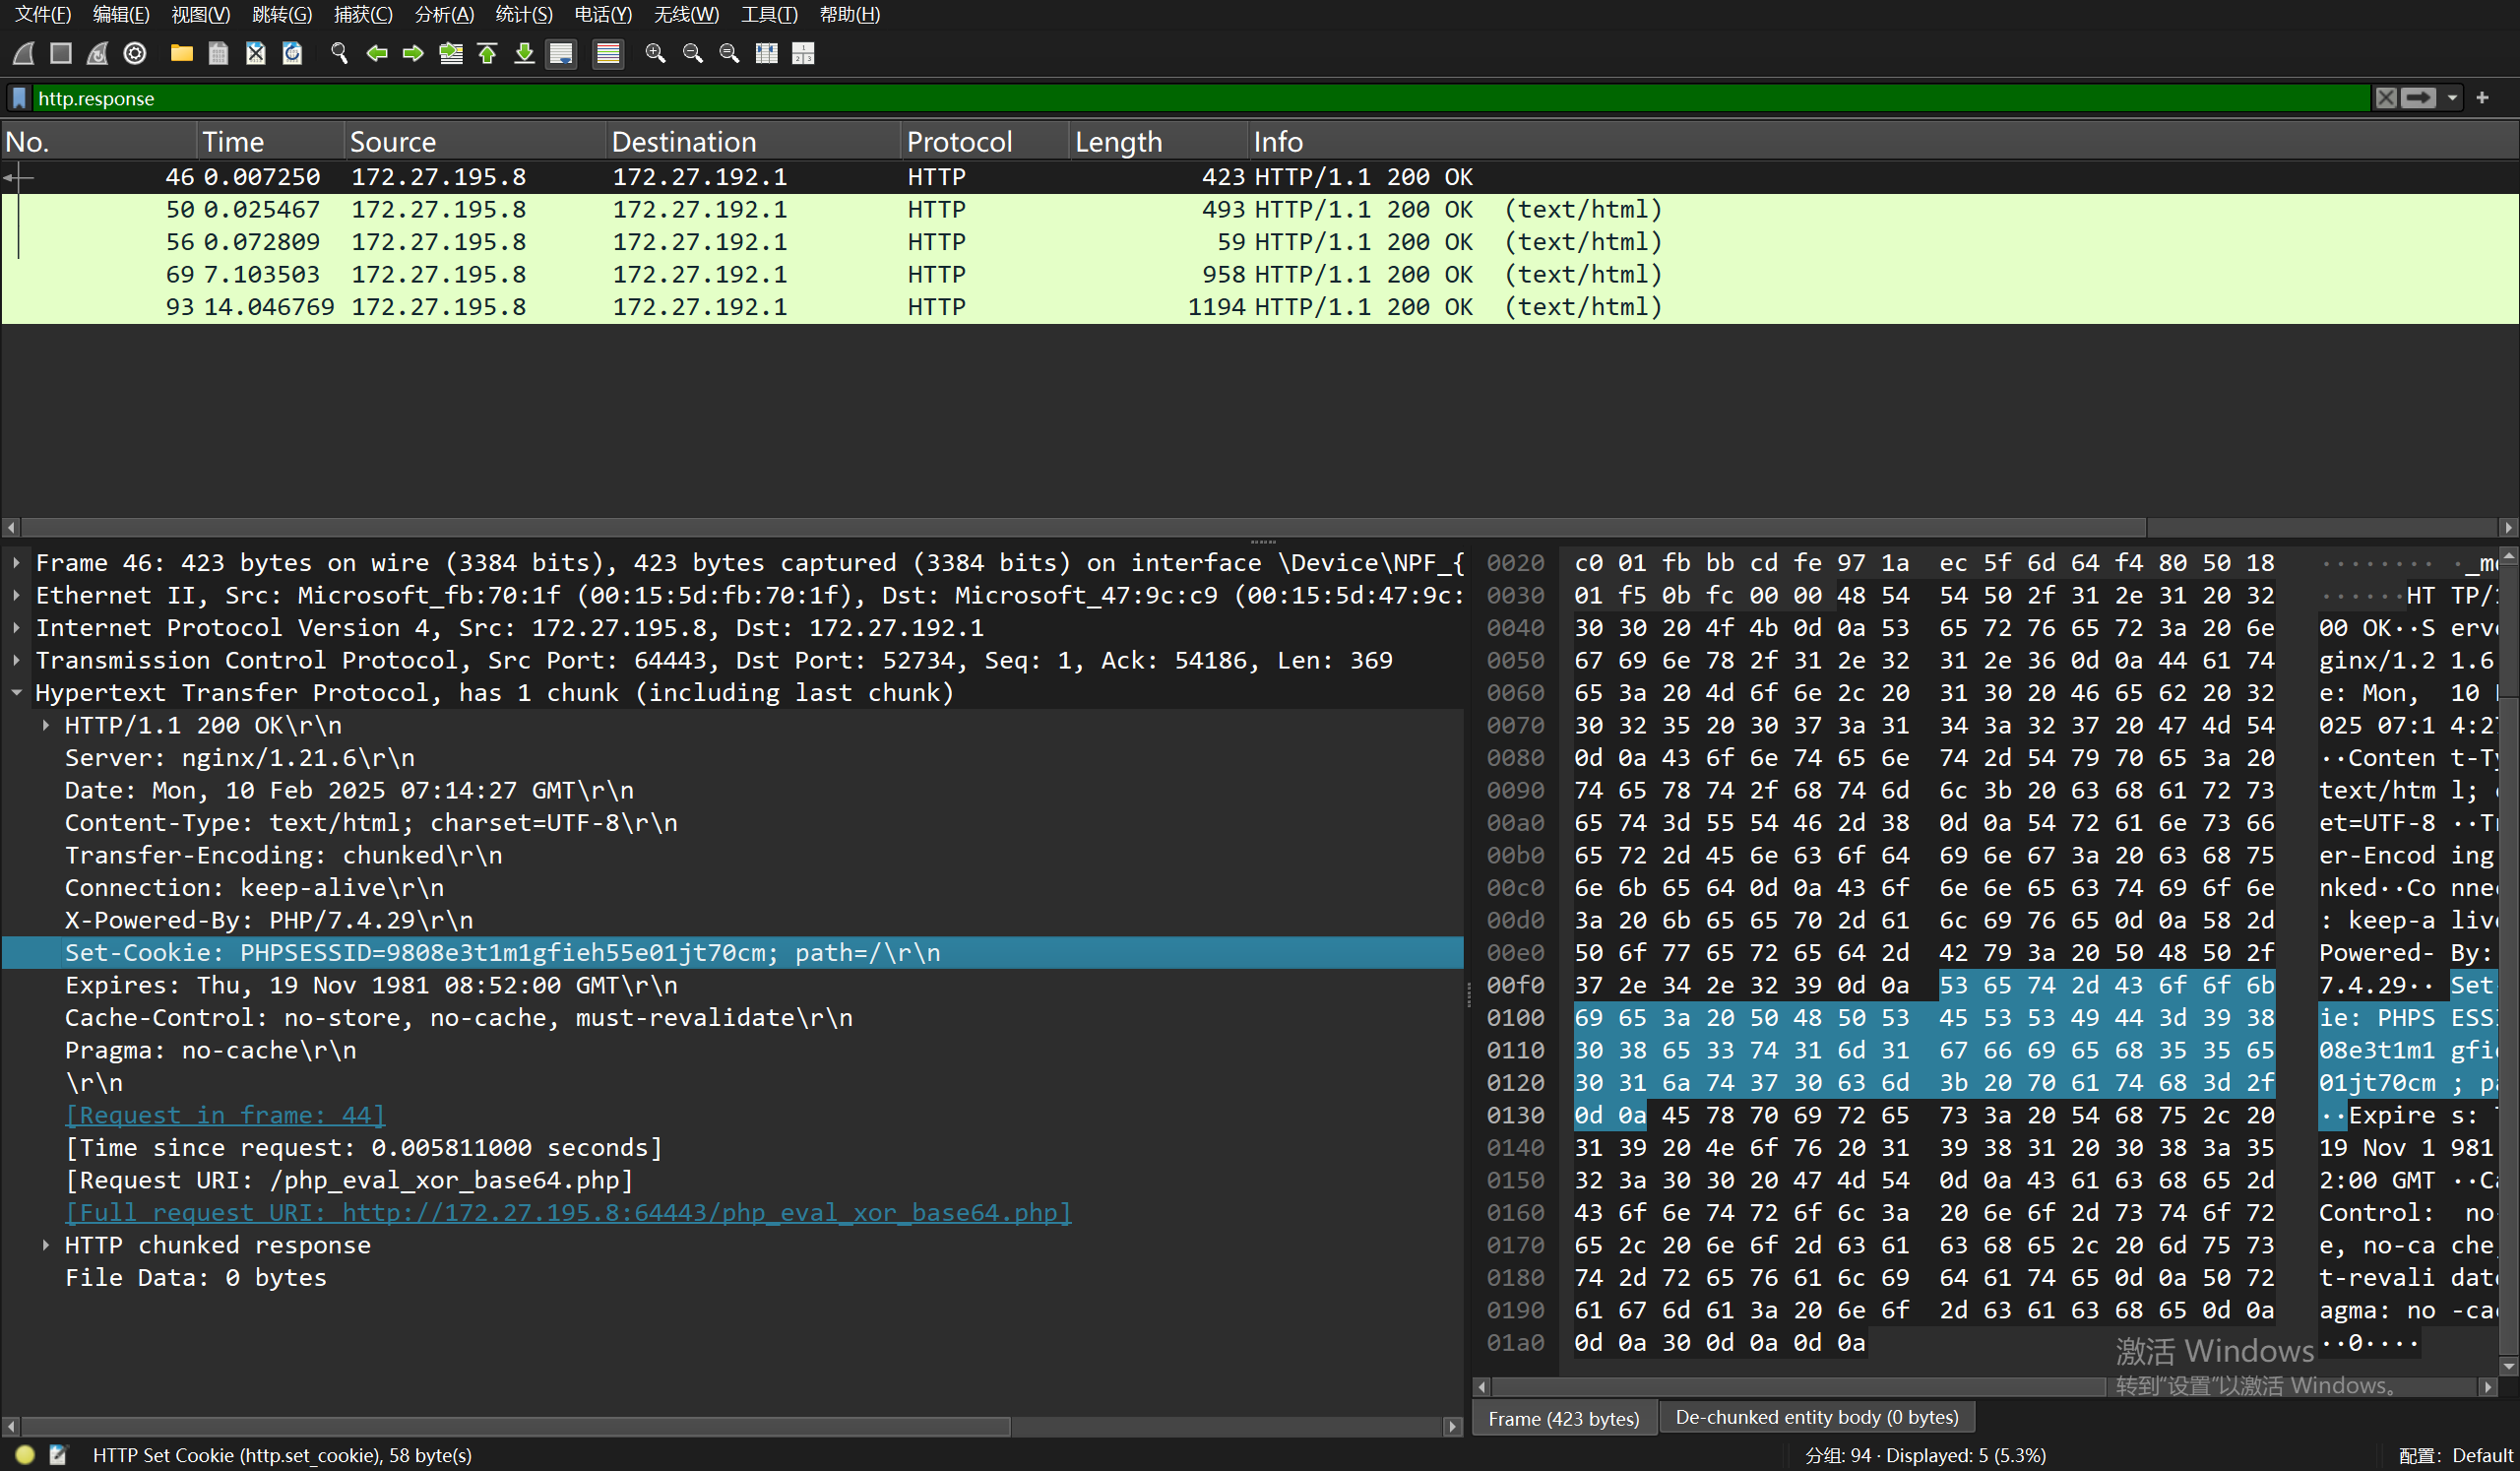Click the find packet magnifier icon
The height and width of the screenshot is (1471, 2520).
coord(339,53)
